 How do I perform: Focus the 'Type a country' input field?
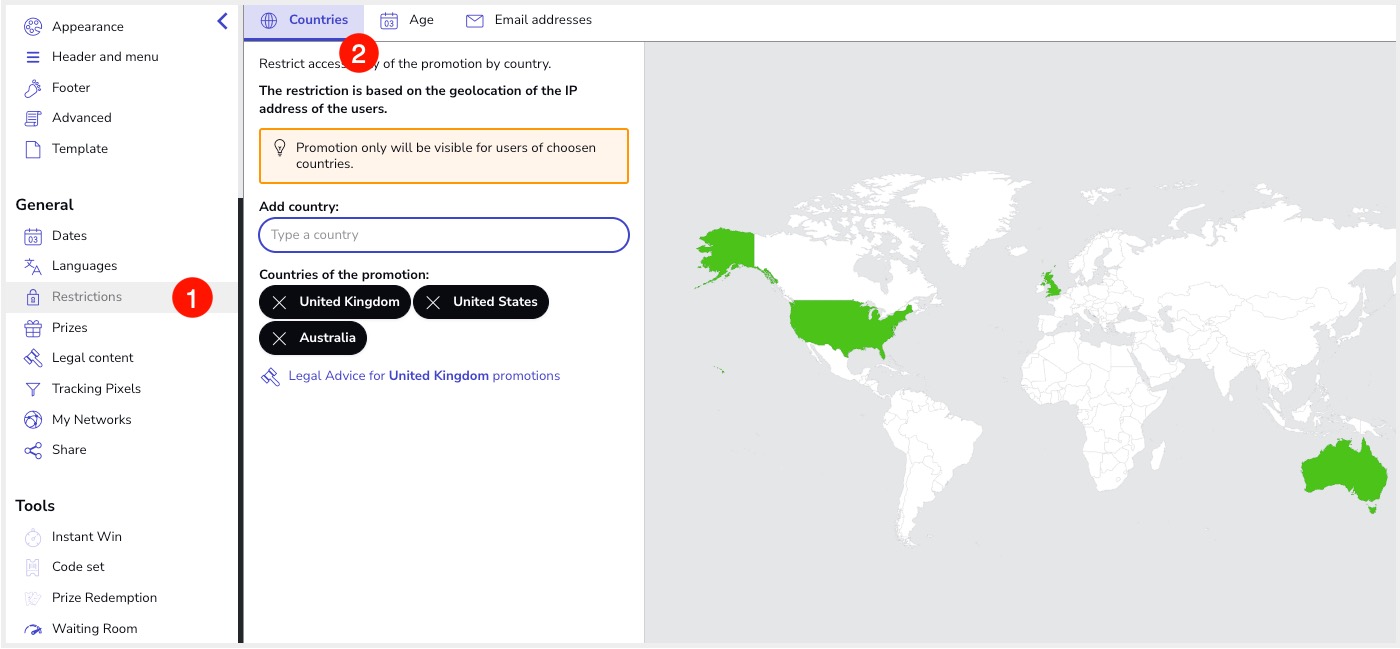pos(443,235)
